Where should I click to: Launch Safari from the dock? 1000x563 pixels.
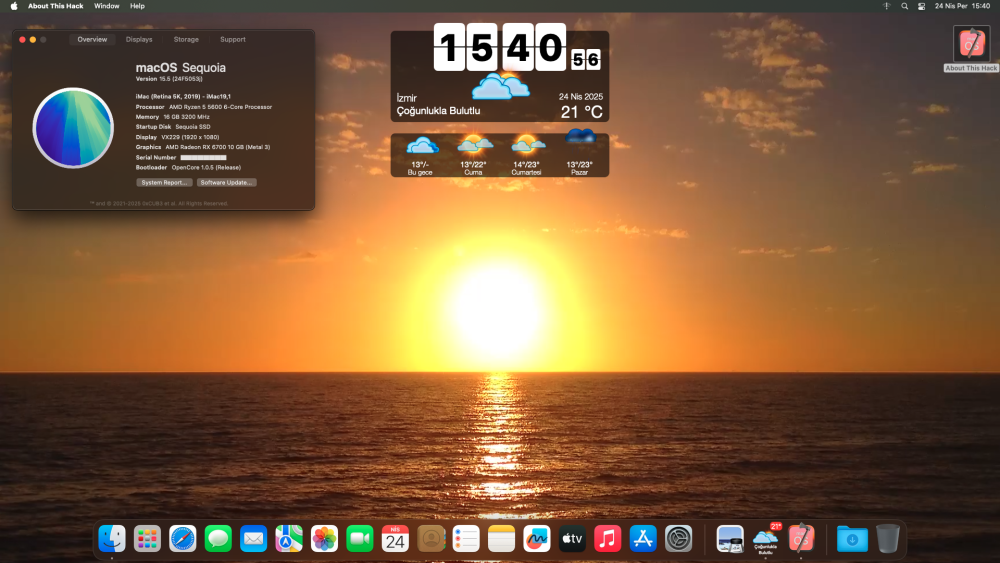pos(182,539)
